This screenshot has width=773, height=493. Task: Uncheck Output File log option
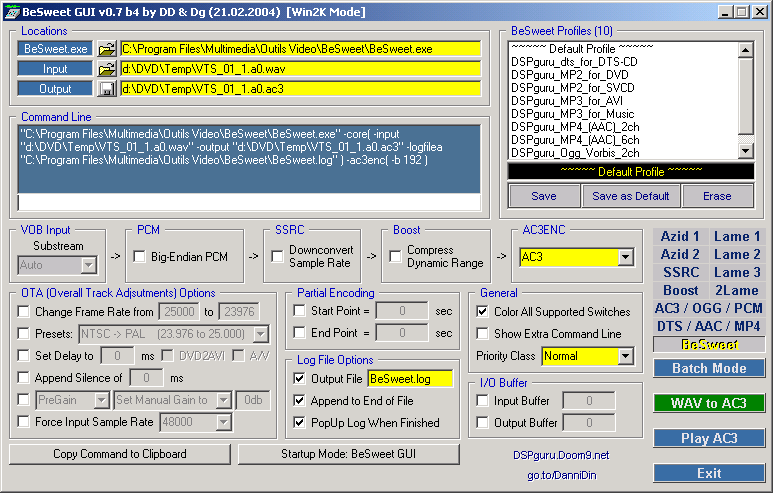(x=299, y=378)
